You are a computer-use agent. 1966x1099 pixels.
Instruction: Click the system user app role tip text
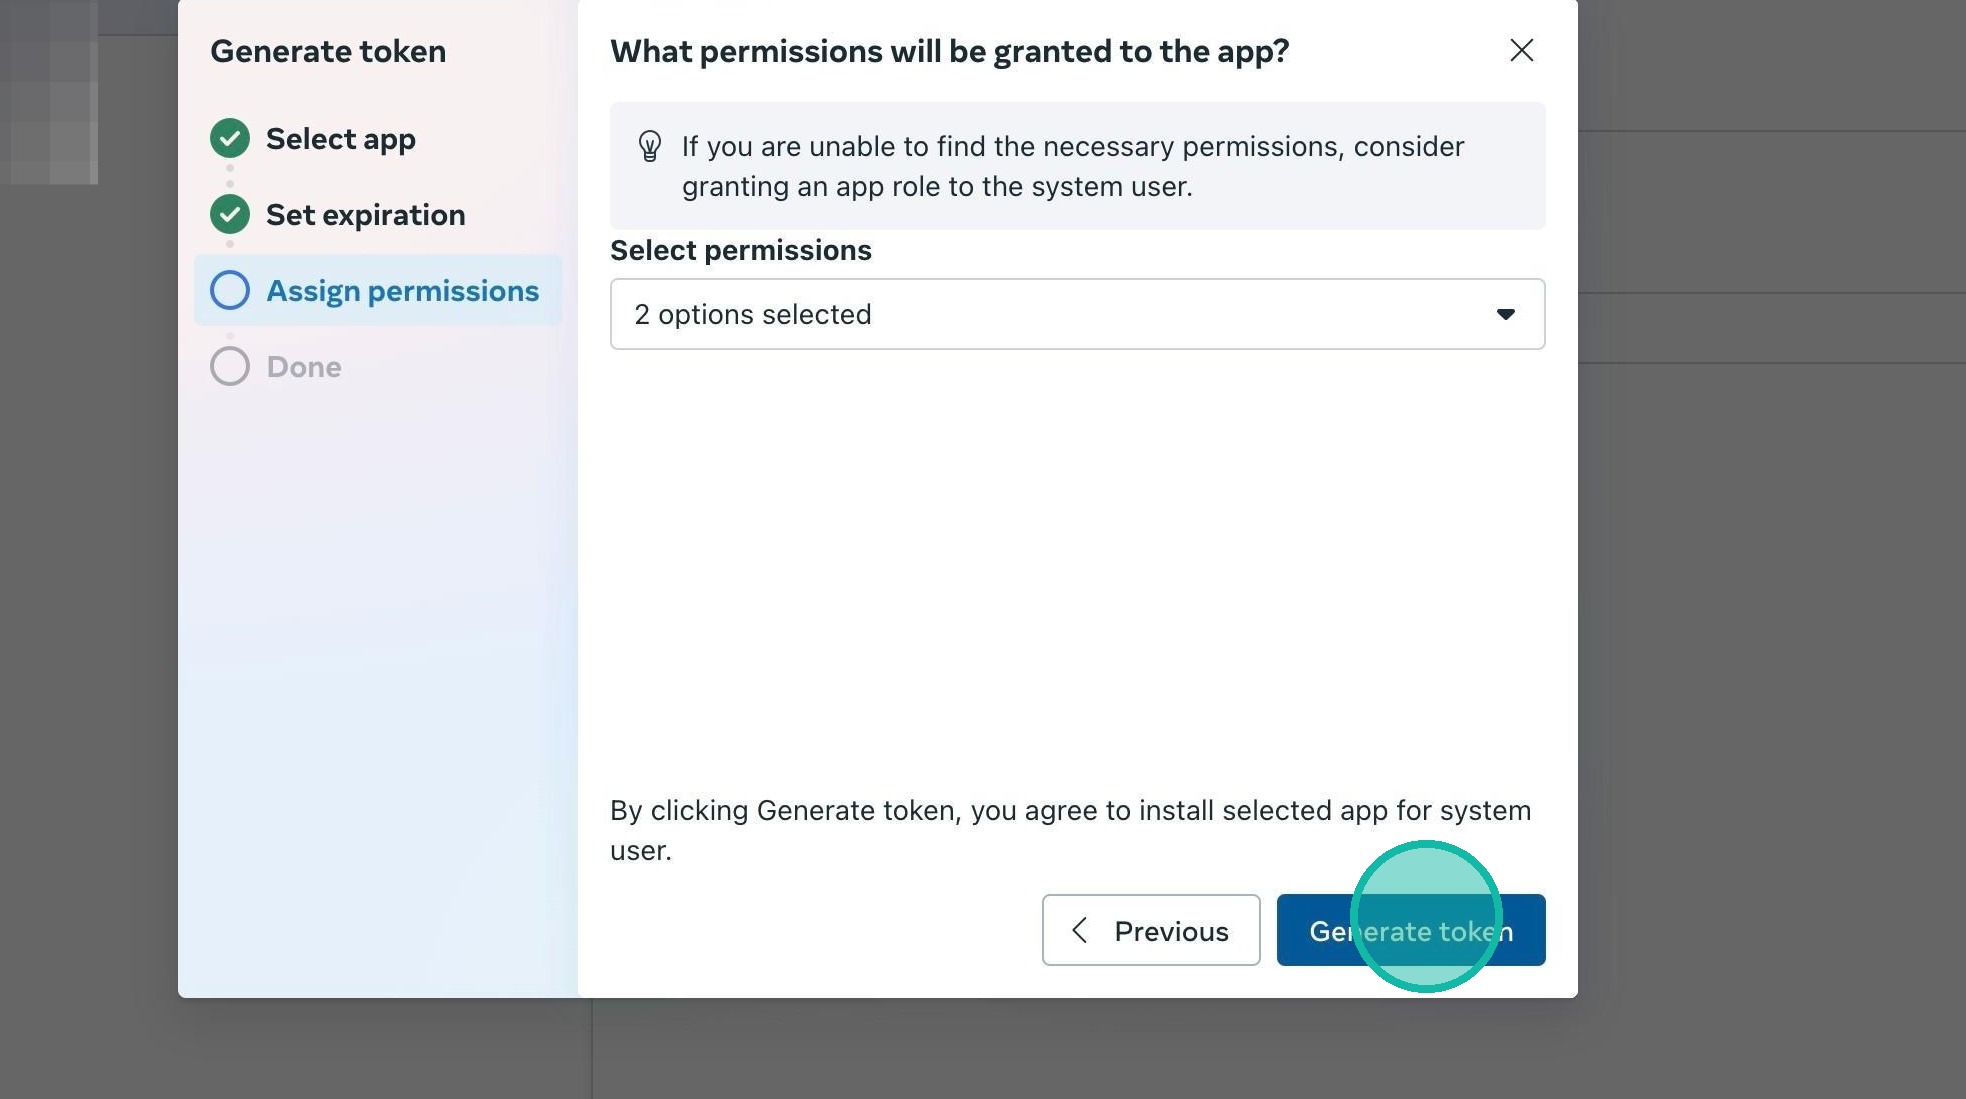1072,166
